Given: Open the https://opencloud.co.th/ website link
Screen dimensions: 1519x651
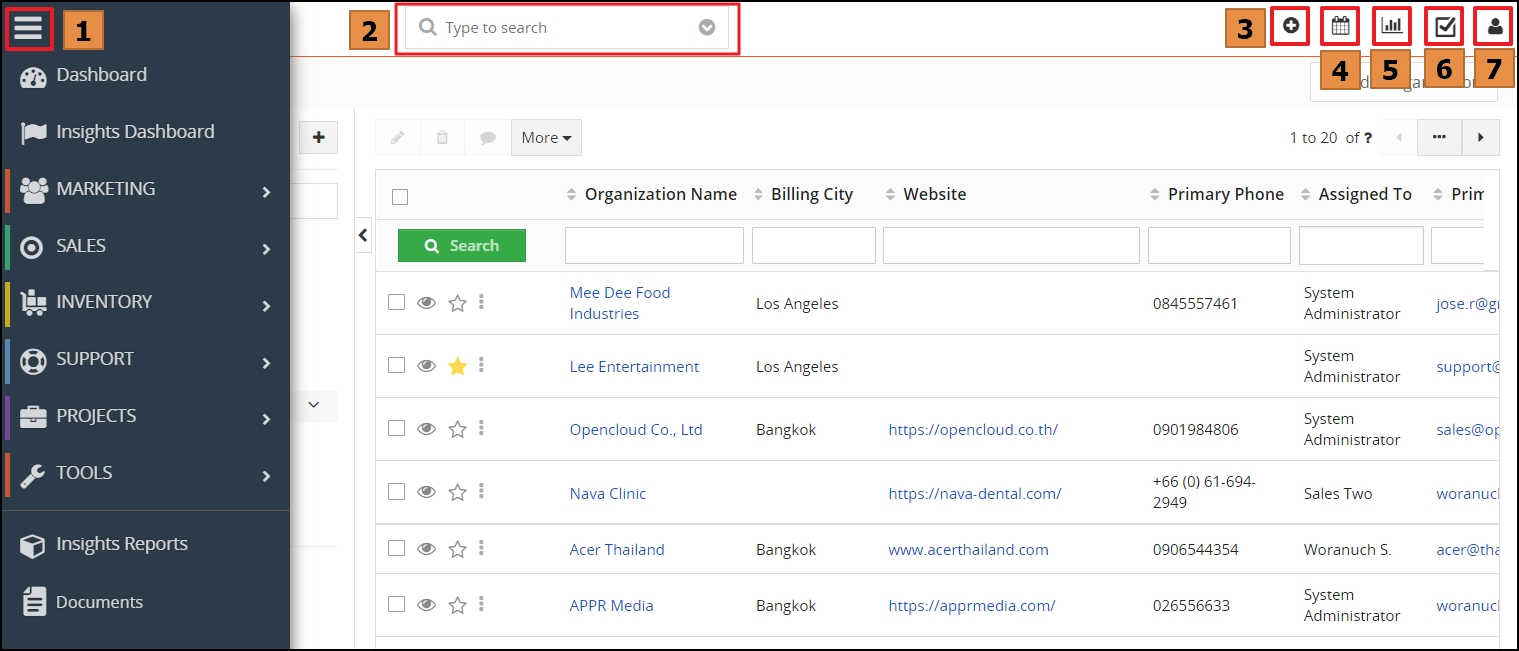Looking at the screenshot, I should click(x=973, y=430).
